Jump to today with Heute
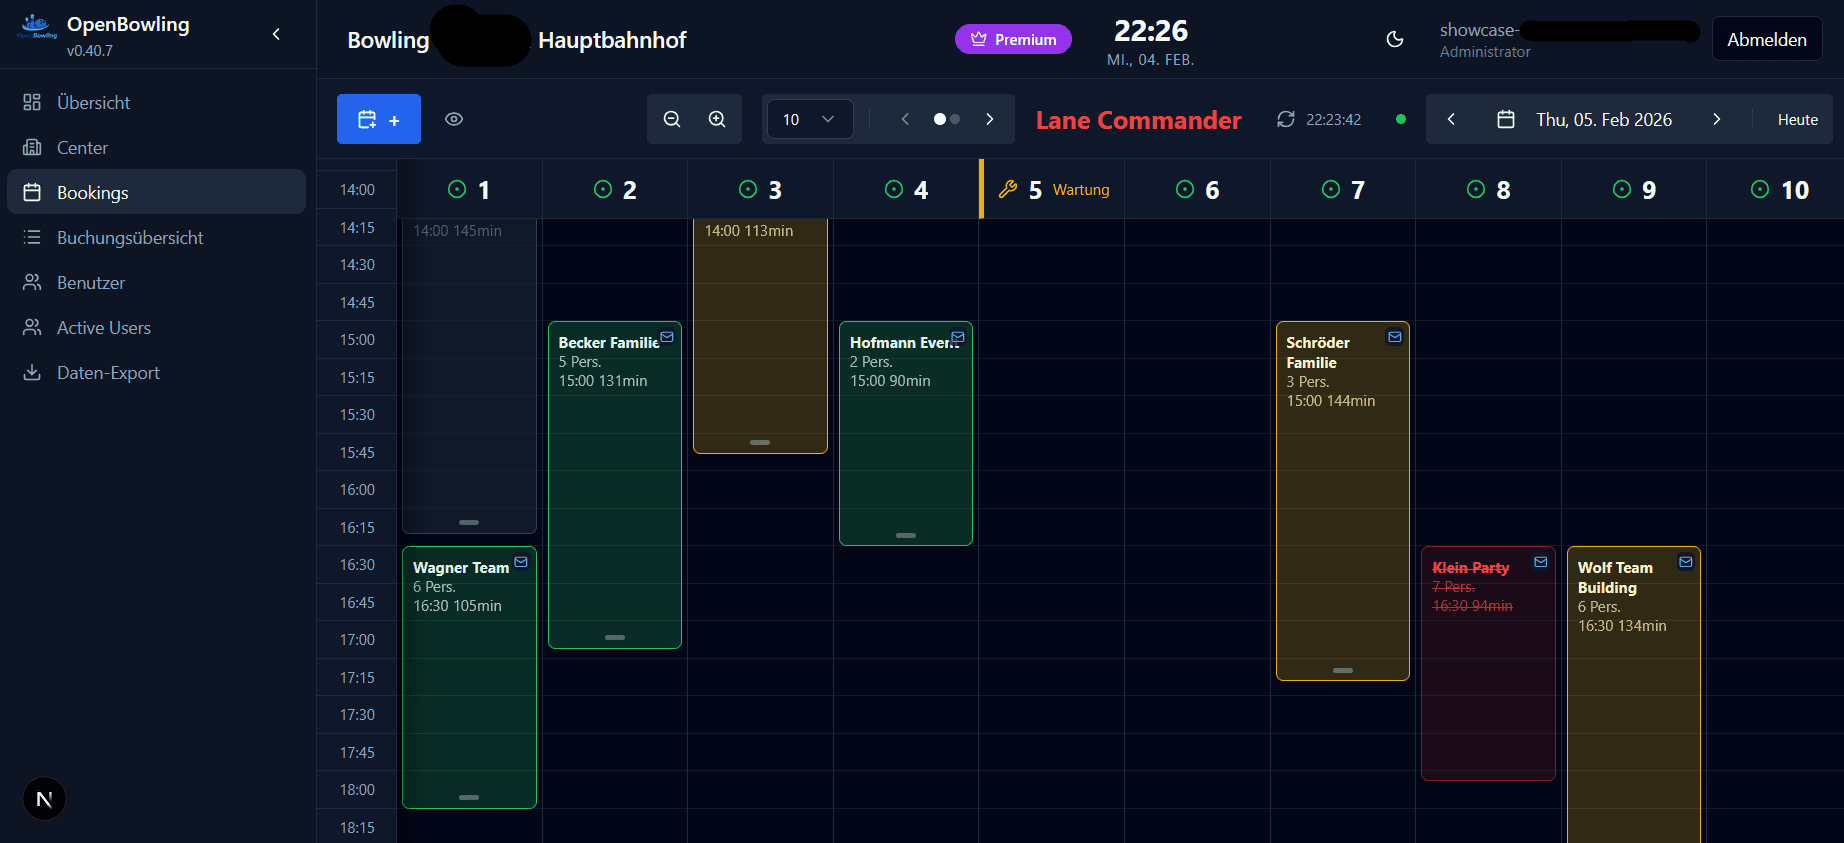Screen dimensions: 1844x843 click(1797, 119)
